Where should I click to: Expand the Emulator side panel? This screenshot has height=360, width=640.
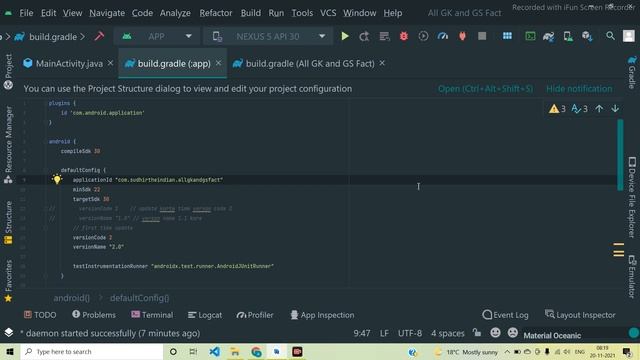[x=632, y=277]
